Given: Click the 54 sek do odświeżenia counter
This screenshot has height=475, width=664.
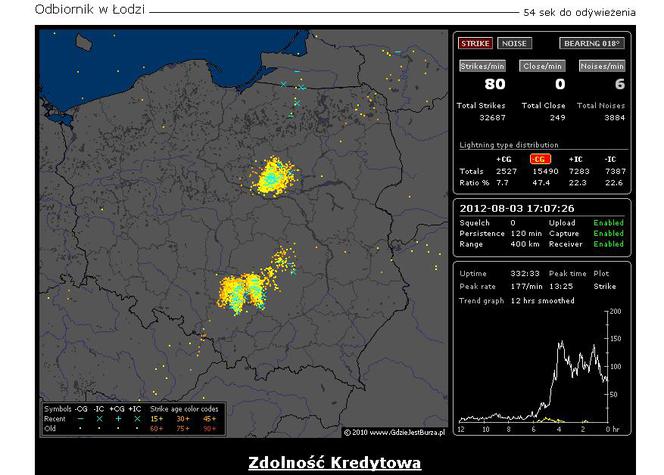Looking at the screenshot, I should pyautogui.click(x=579, y=12).
